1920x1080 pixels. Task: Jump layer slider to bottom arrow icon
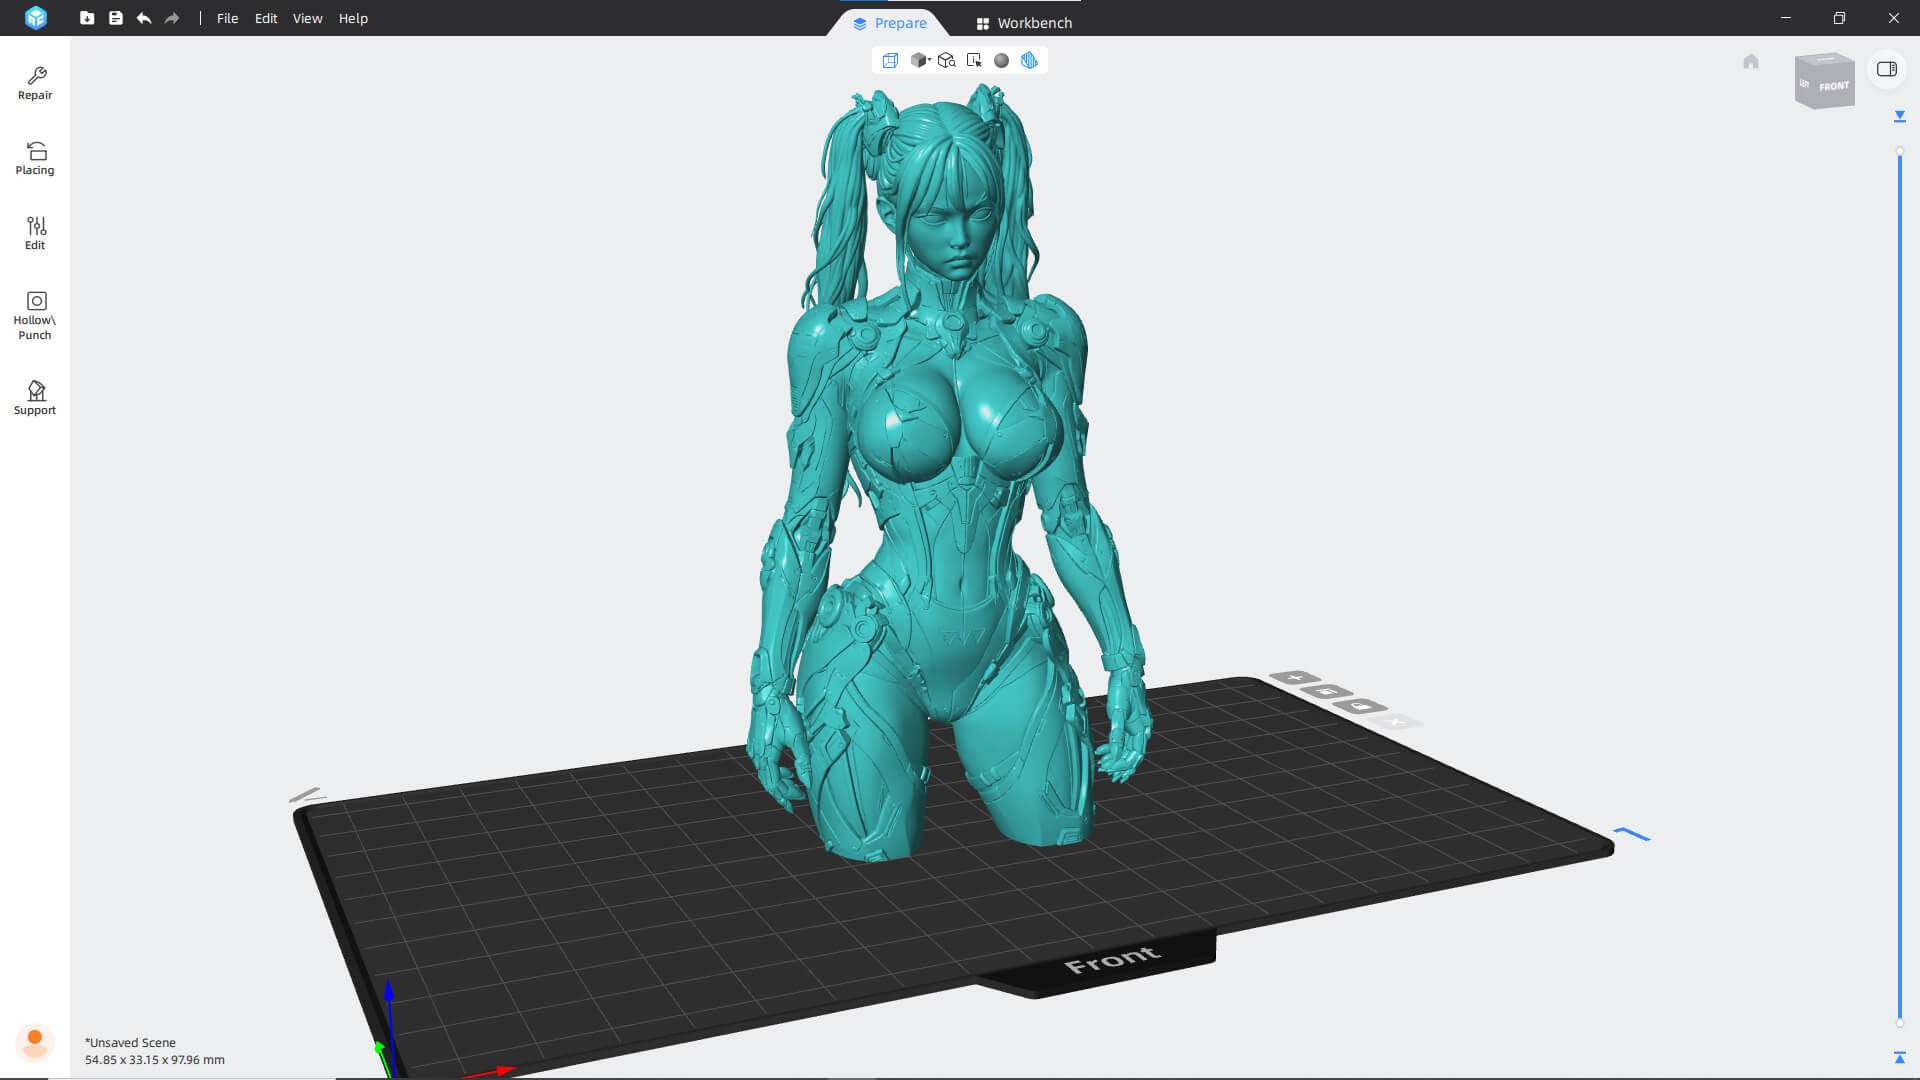coord(1900,1057)
